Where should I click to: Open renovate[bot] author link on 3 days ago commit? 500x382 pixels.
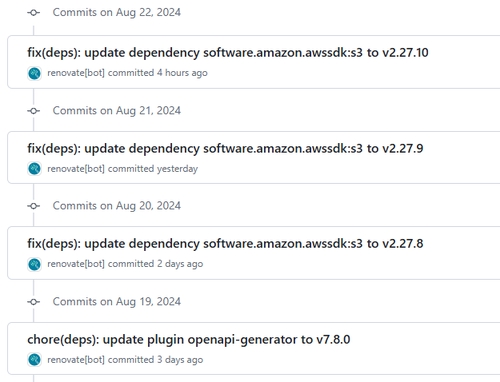(76, 360)
